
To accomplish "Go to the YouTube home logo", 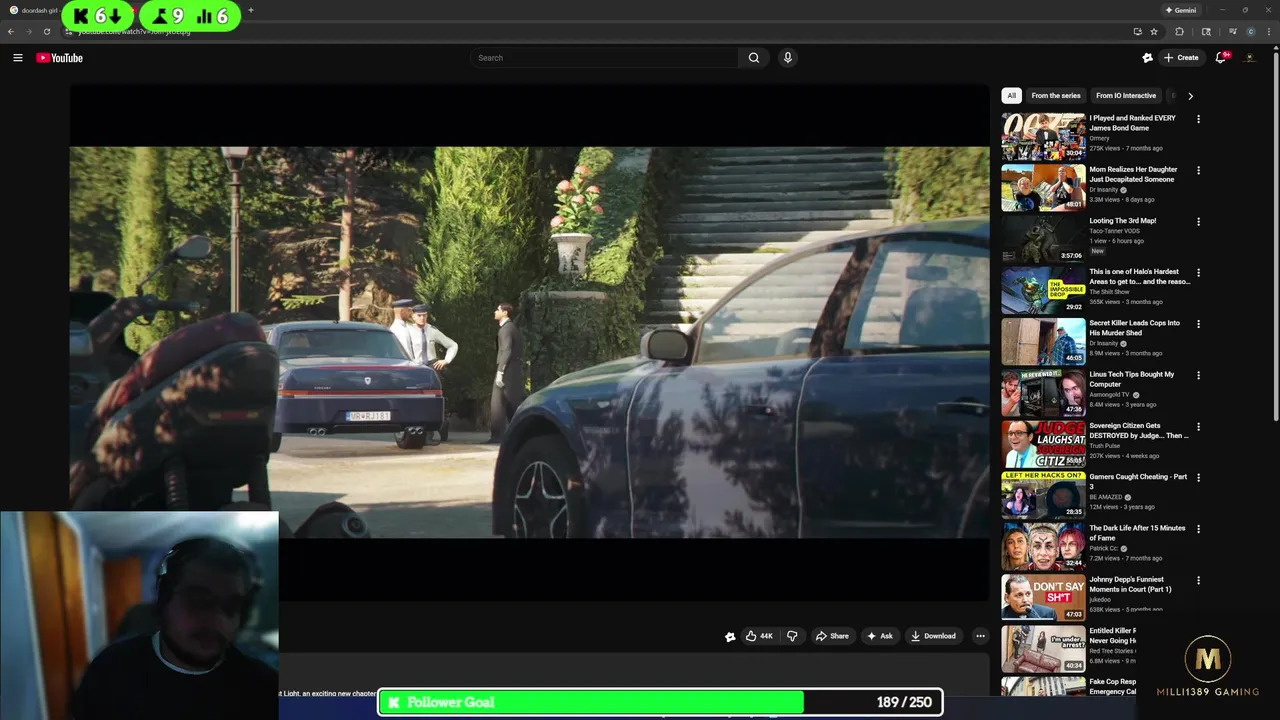I will tap(59, 58).
